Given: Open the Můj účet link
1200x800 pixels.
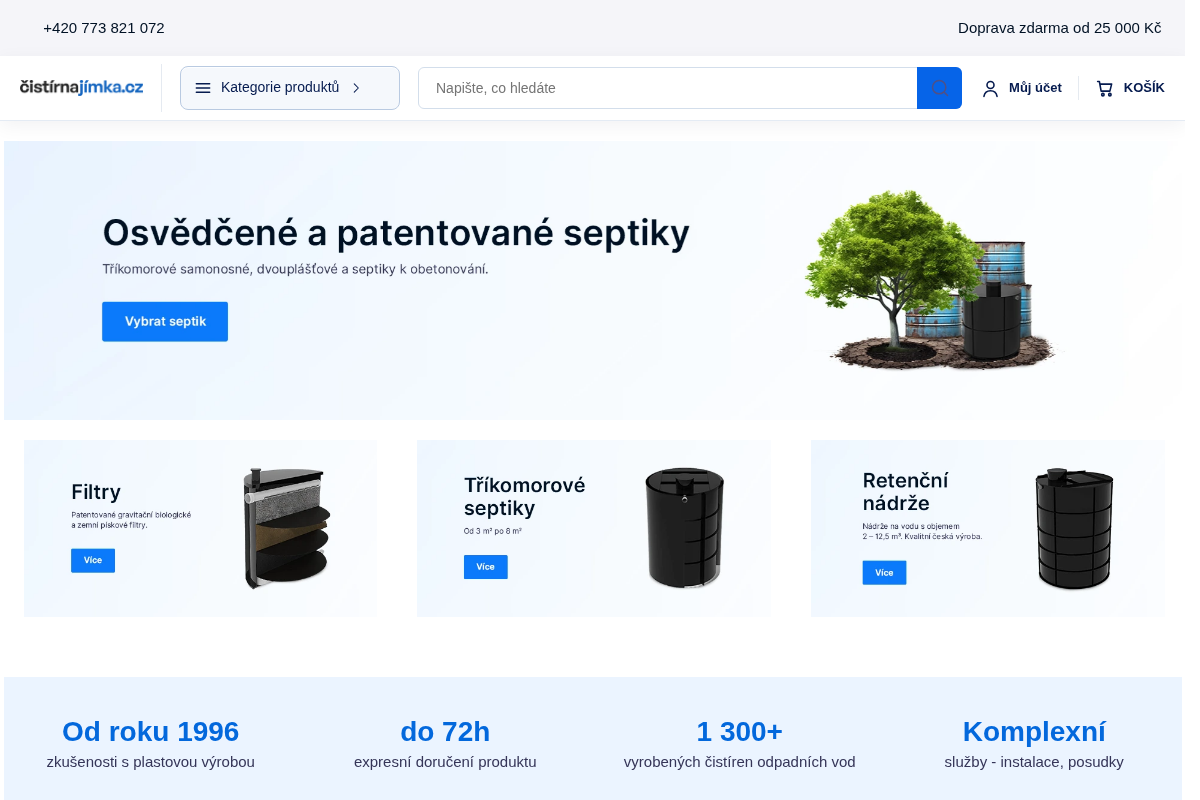Looking at the screenshot, I should pyautogui.click(x=1035, y=88).
